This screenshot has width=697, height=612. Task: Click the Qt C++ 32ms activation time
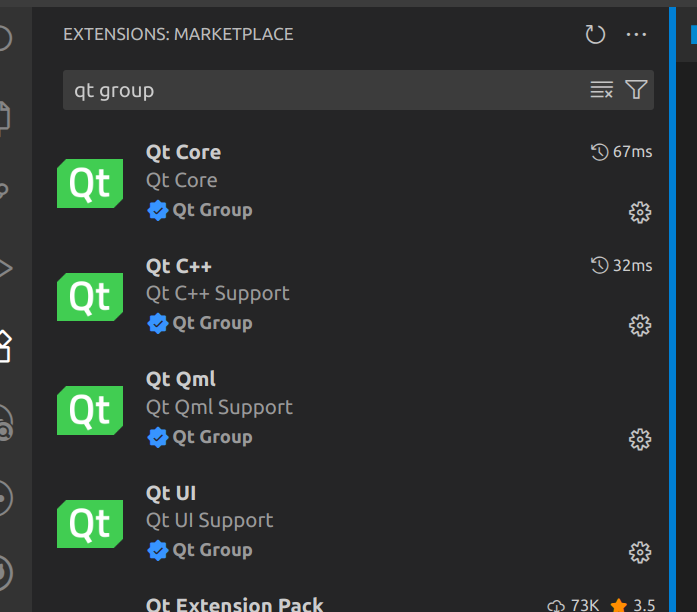point(622,265)
